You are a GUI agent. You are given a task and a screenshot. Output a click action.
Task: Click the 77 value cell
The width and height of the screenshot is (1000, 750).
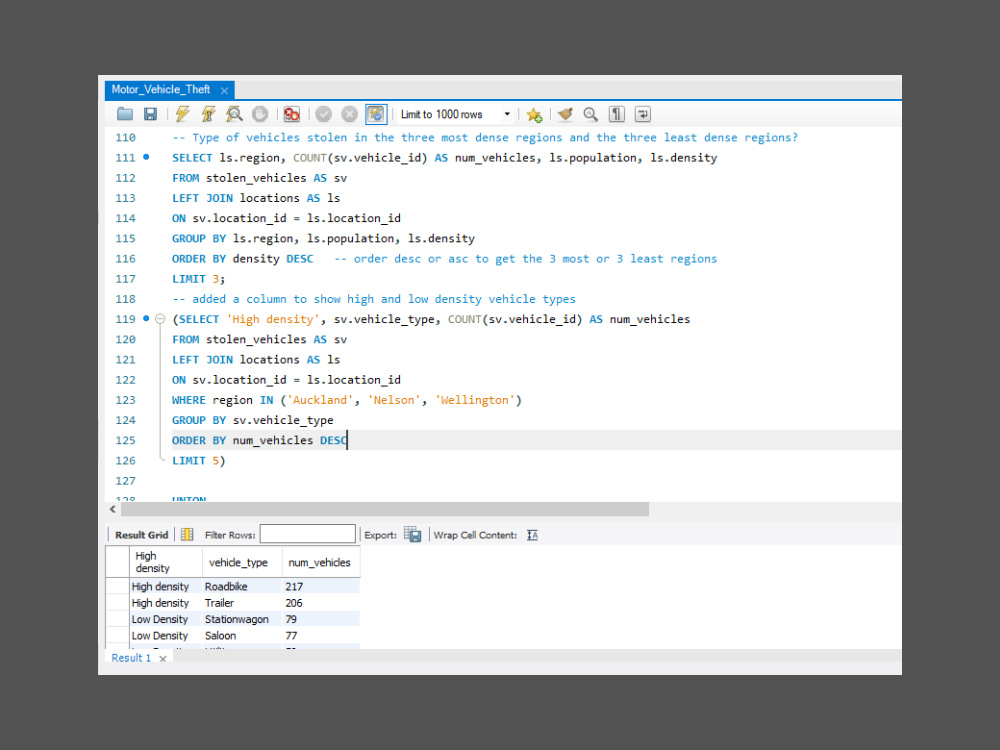(x=321, y=636)
